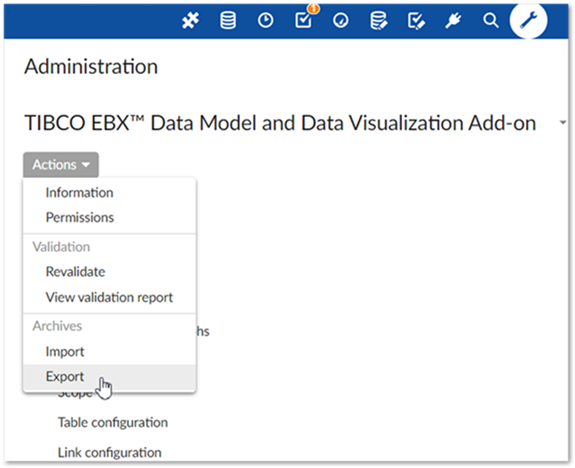Open the database edit pencil icon

coord(379,21)
